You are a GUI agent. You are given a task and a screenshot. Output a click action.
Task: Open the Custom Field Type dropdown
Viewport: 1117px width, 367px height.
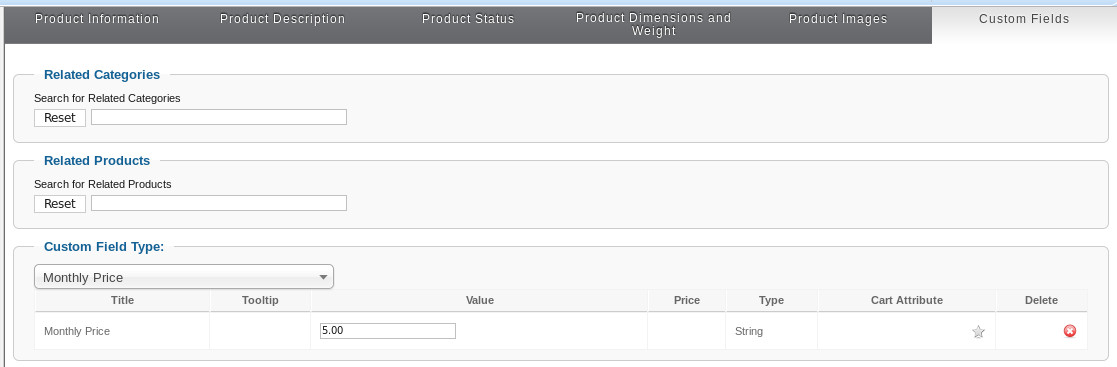click(x=184, y=277)
